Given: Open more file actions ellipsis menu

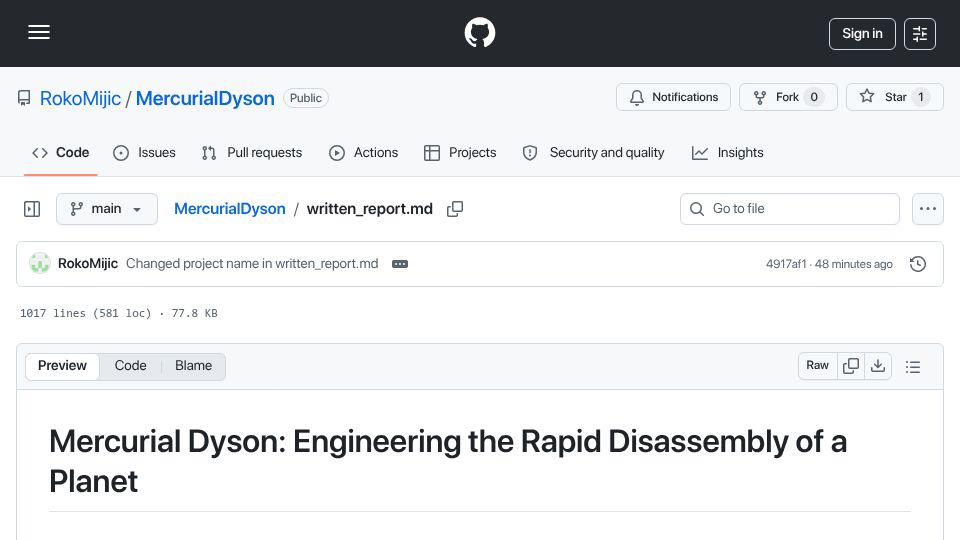Looking at the screenshot, I should 928,209.
